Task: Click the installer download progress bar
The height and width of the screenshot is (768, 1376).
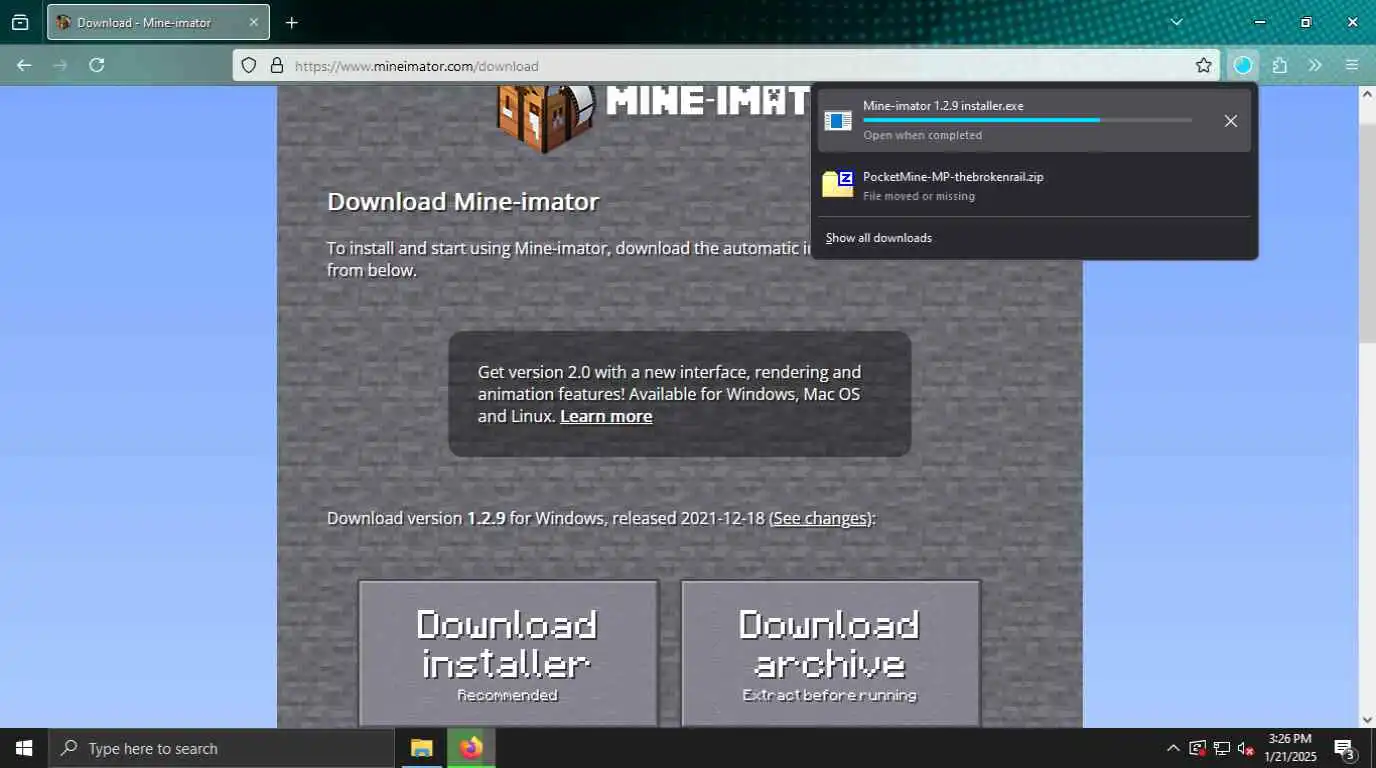Action: coord(1027,120)
